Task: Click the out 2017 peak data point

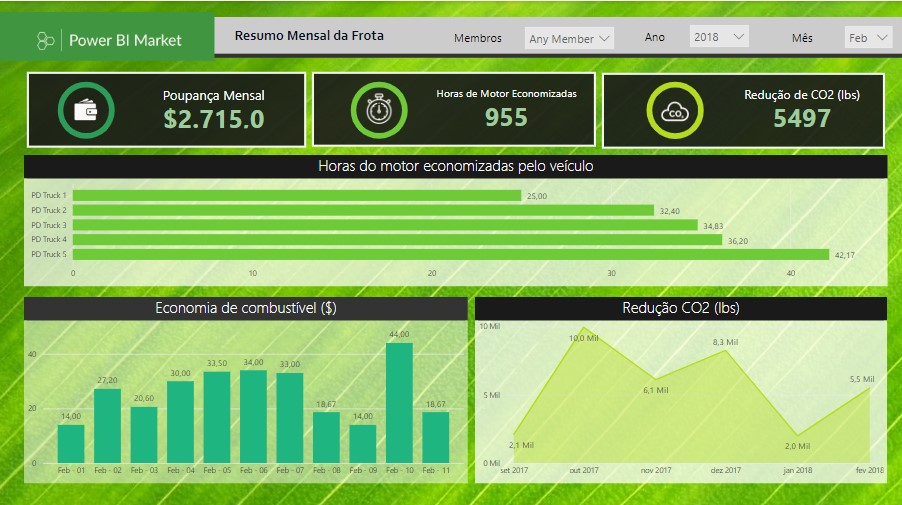Action: [584, 329]
